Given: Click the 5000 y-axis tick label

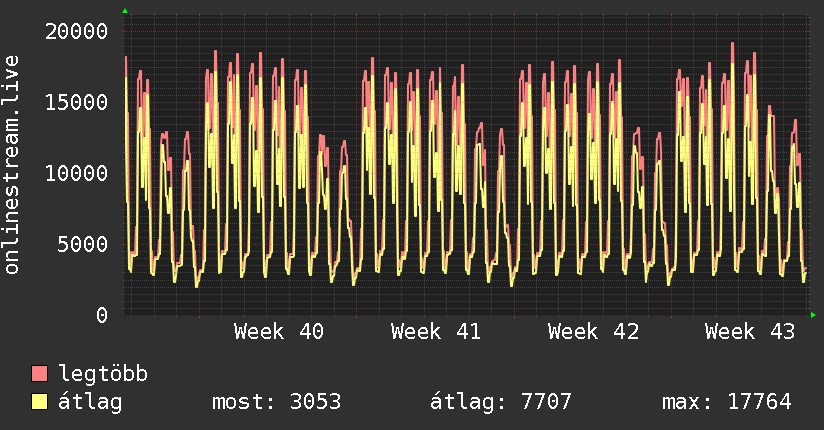Looking at the screenshot, I should coord(83,244).
